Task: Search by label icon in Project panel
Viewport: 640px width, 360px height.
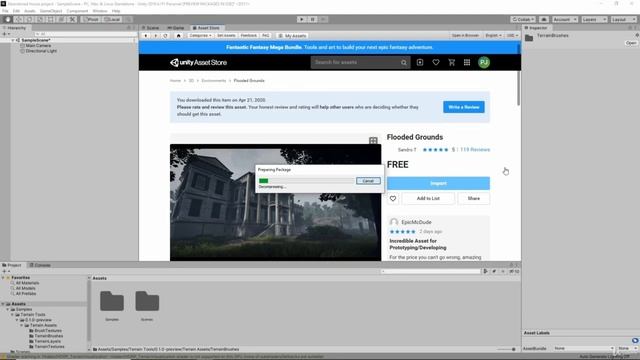Action: tap(494, 271)
